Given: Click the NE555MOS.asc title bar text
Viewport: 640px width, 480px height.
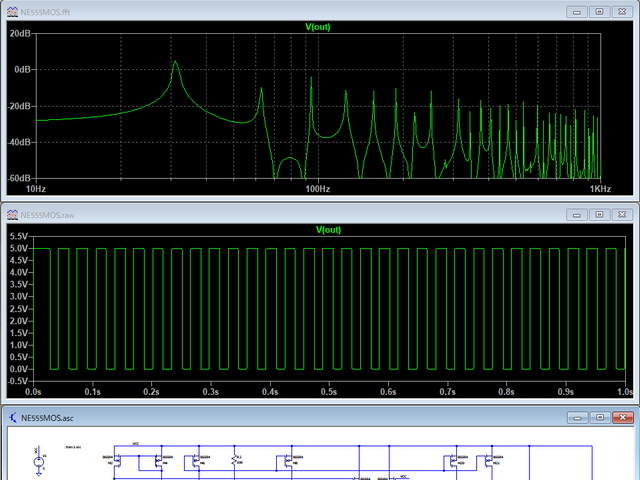Looking at the screenshot, I should click(47, 418).
